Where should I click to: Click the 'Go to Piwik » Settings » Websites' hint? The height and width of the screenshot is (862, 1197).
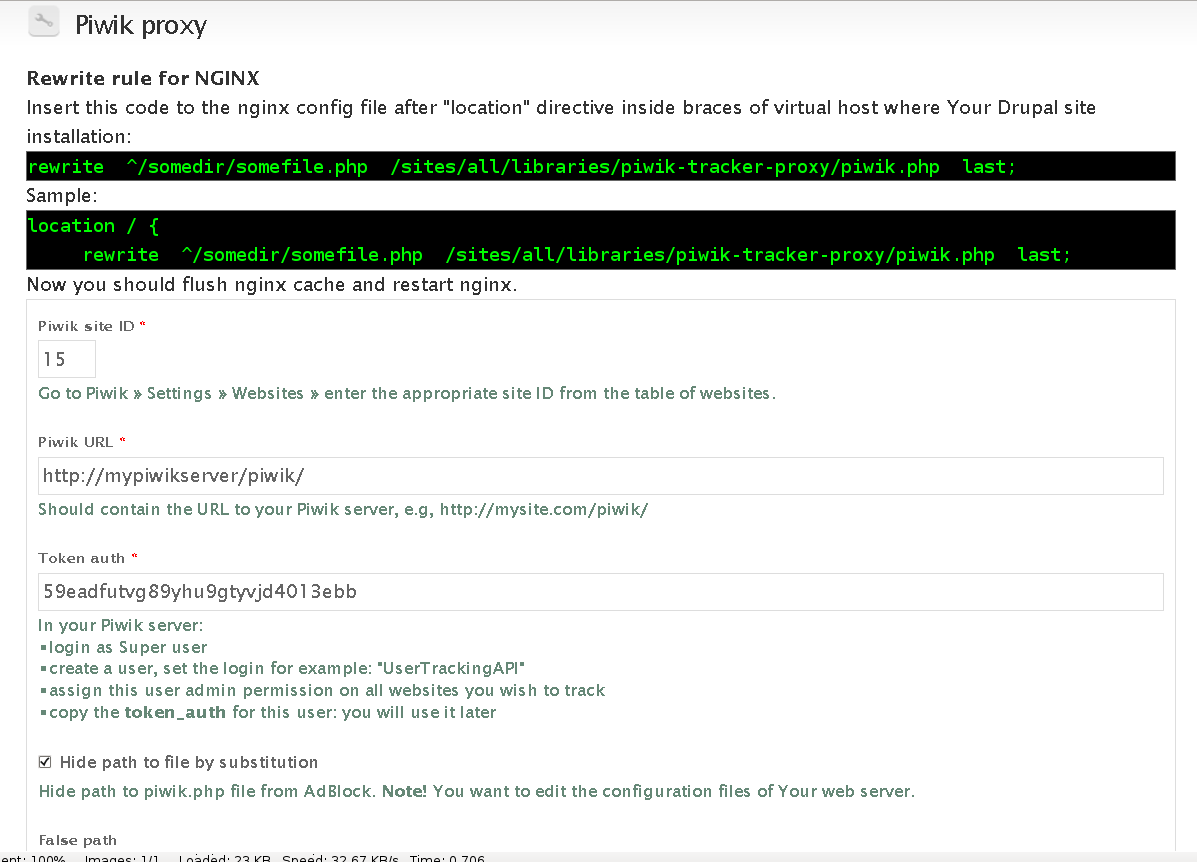point(407,393)
